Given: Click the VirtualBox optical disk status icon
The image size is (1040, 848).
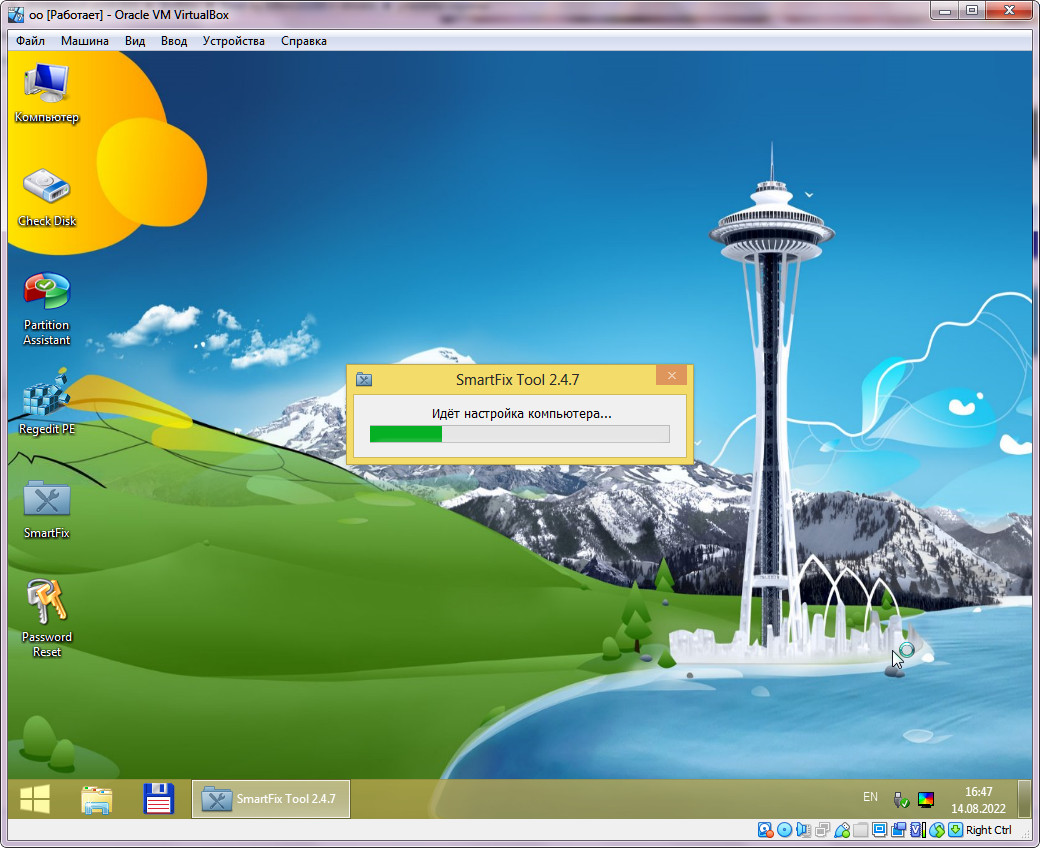Looking at the screenshot, I should tap(785, 830).
